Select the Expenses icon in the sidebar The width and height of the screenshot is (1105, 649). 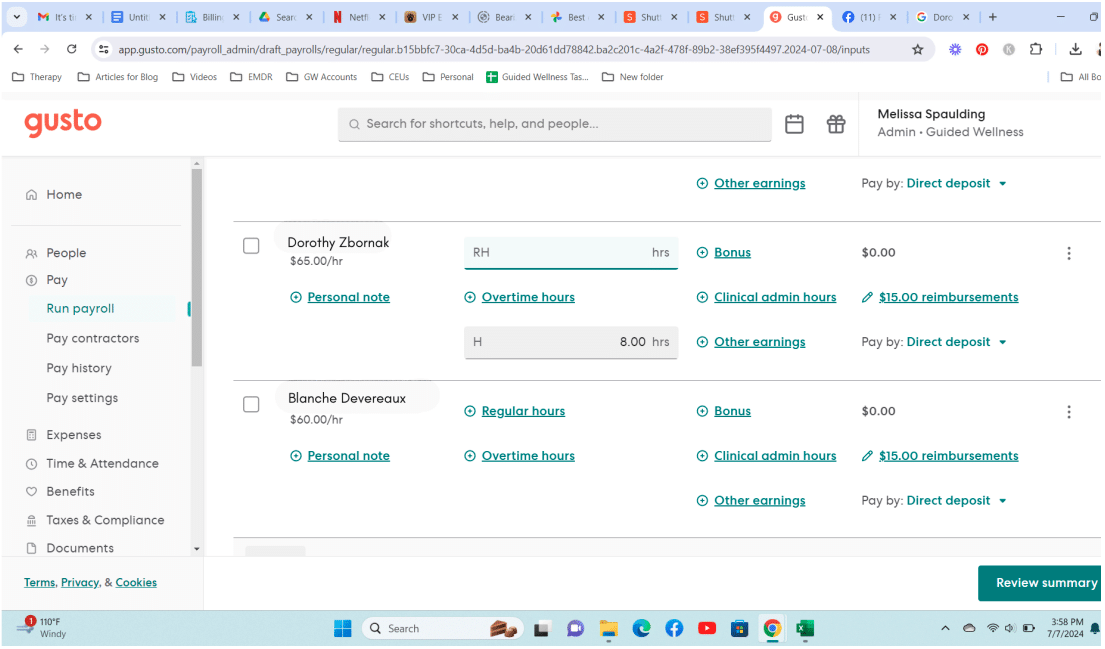pyautogui.click(x=34, y=434)
